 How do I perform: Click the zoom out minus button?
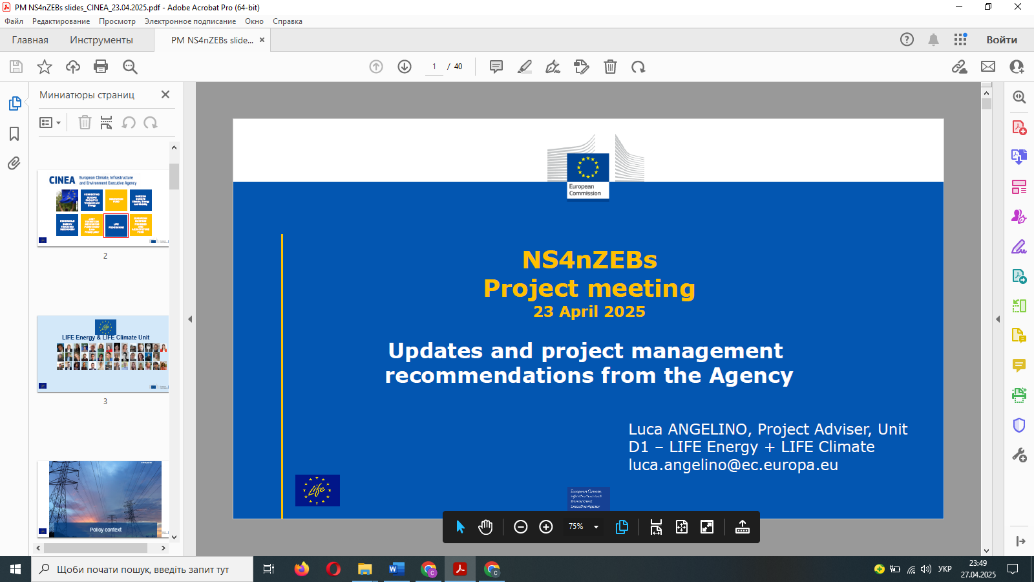(520, 527)
